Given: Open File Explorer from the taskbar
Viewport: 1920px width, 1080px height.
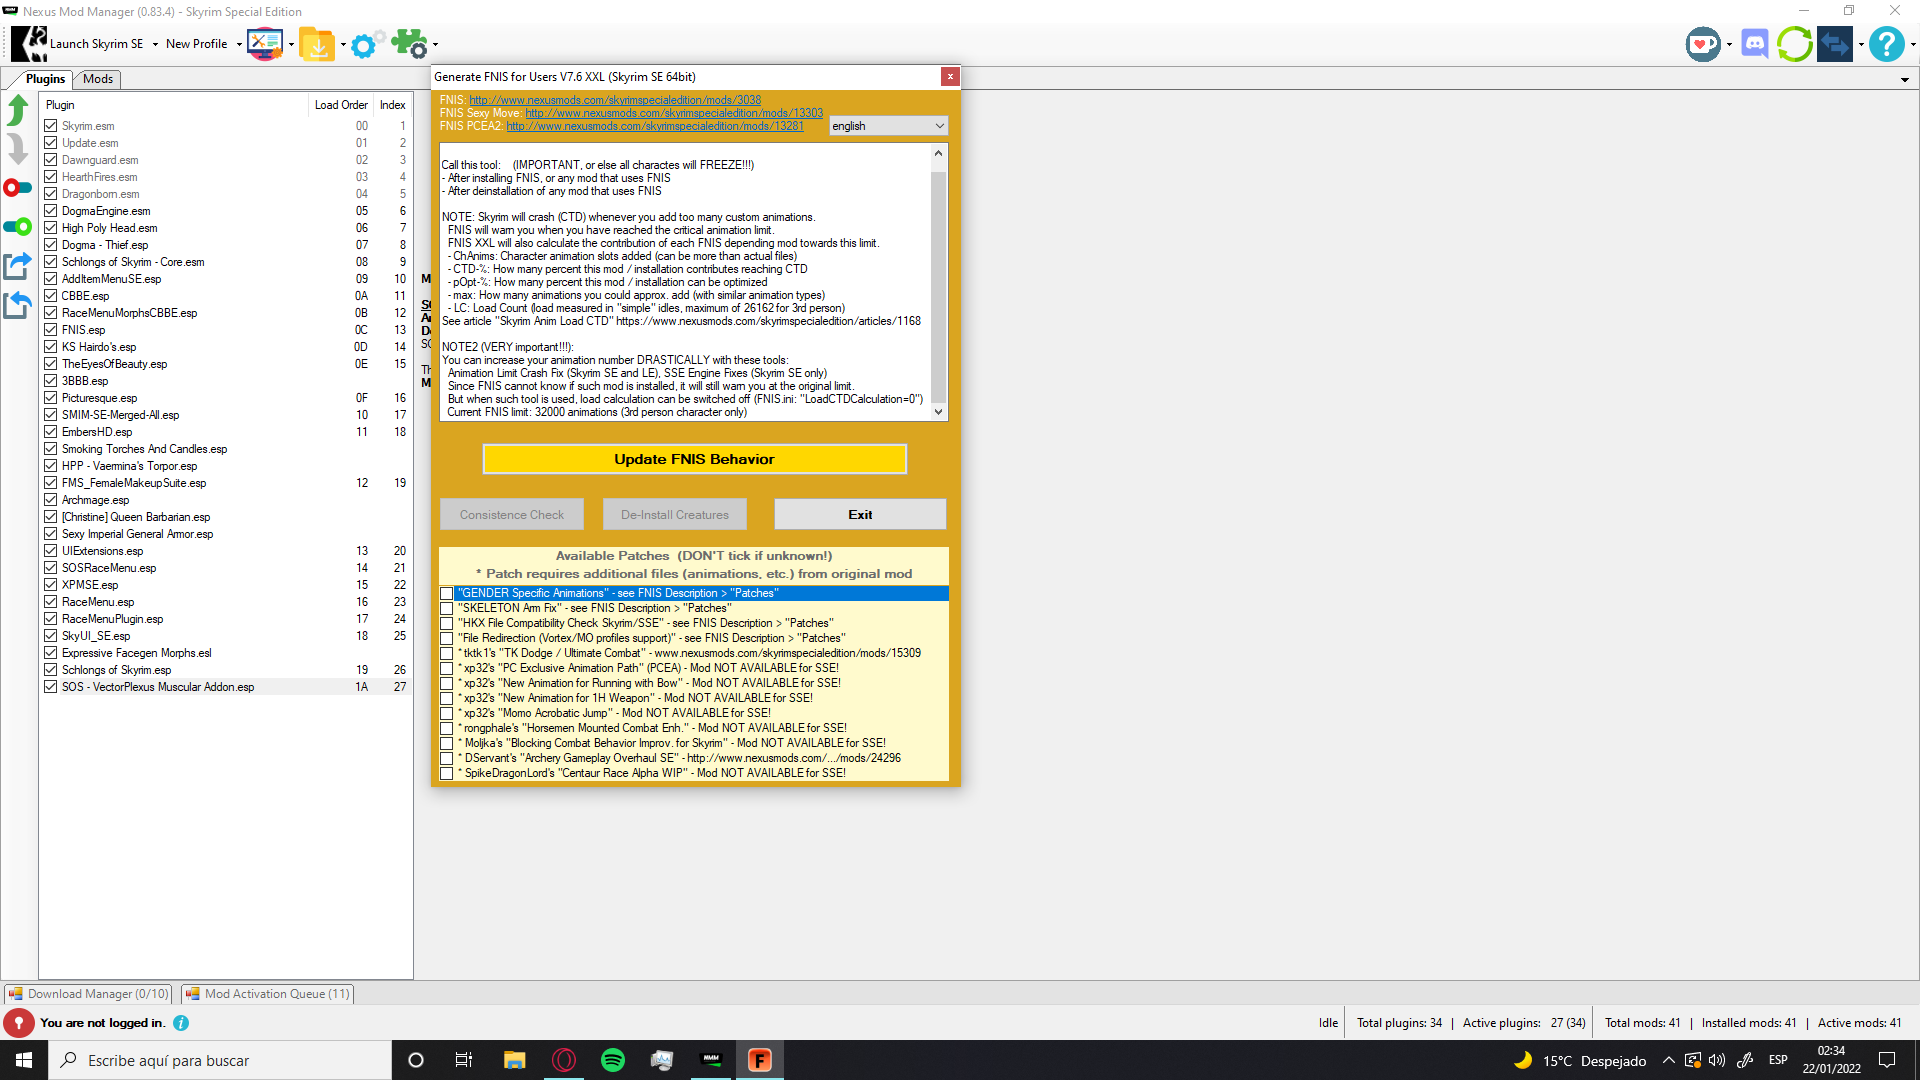Looking at the screenshot, I should pyautogui.click(x=515, y=1060).
